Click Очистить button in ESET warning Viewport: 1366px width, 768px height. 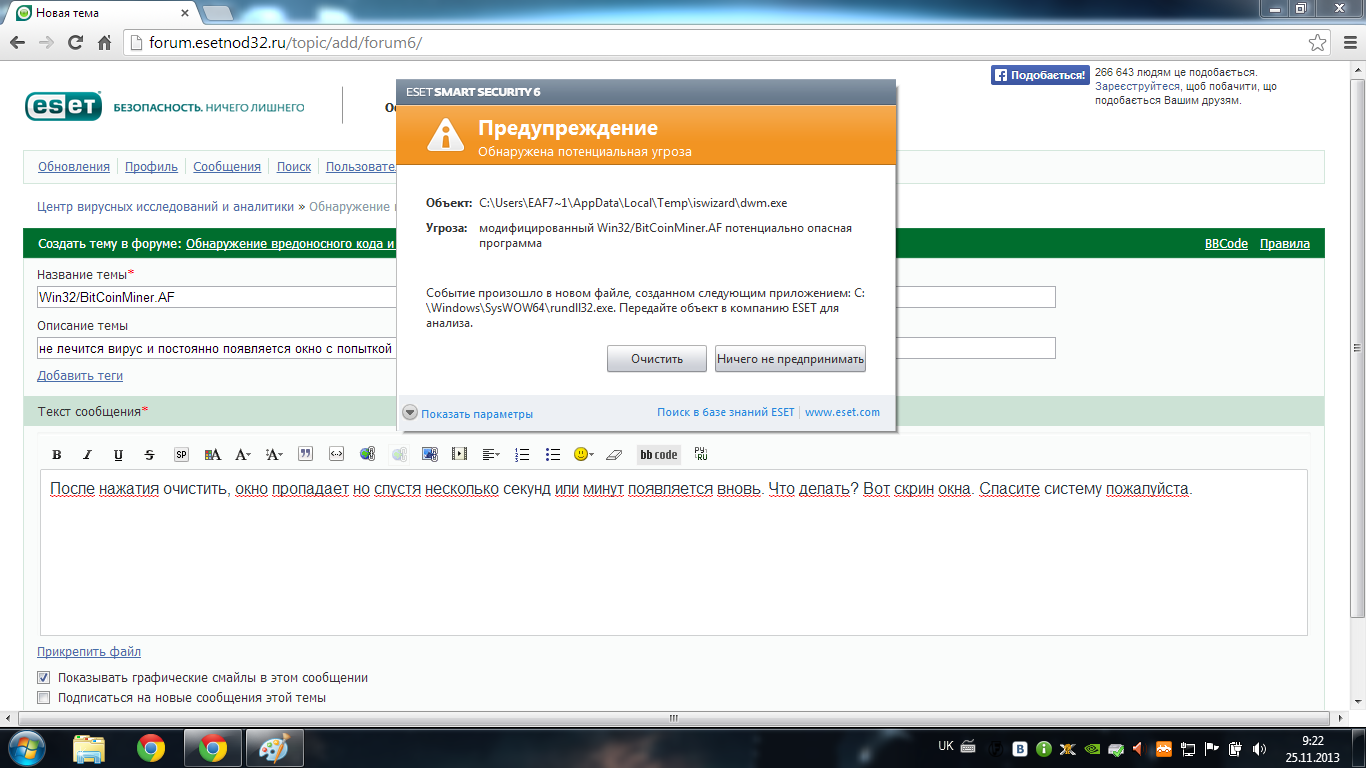[x=657, y=359]
